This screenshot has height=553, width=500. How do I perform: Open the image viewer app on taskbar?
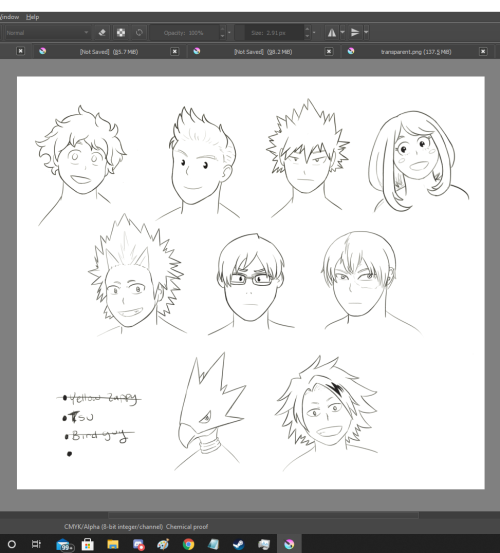pyautogui.click(x=264, y=544)
